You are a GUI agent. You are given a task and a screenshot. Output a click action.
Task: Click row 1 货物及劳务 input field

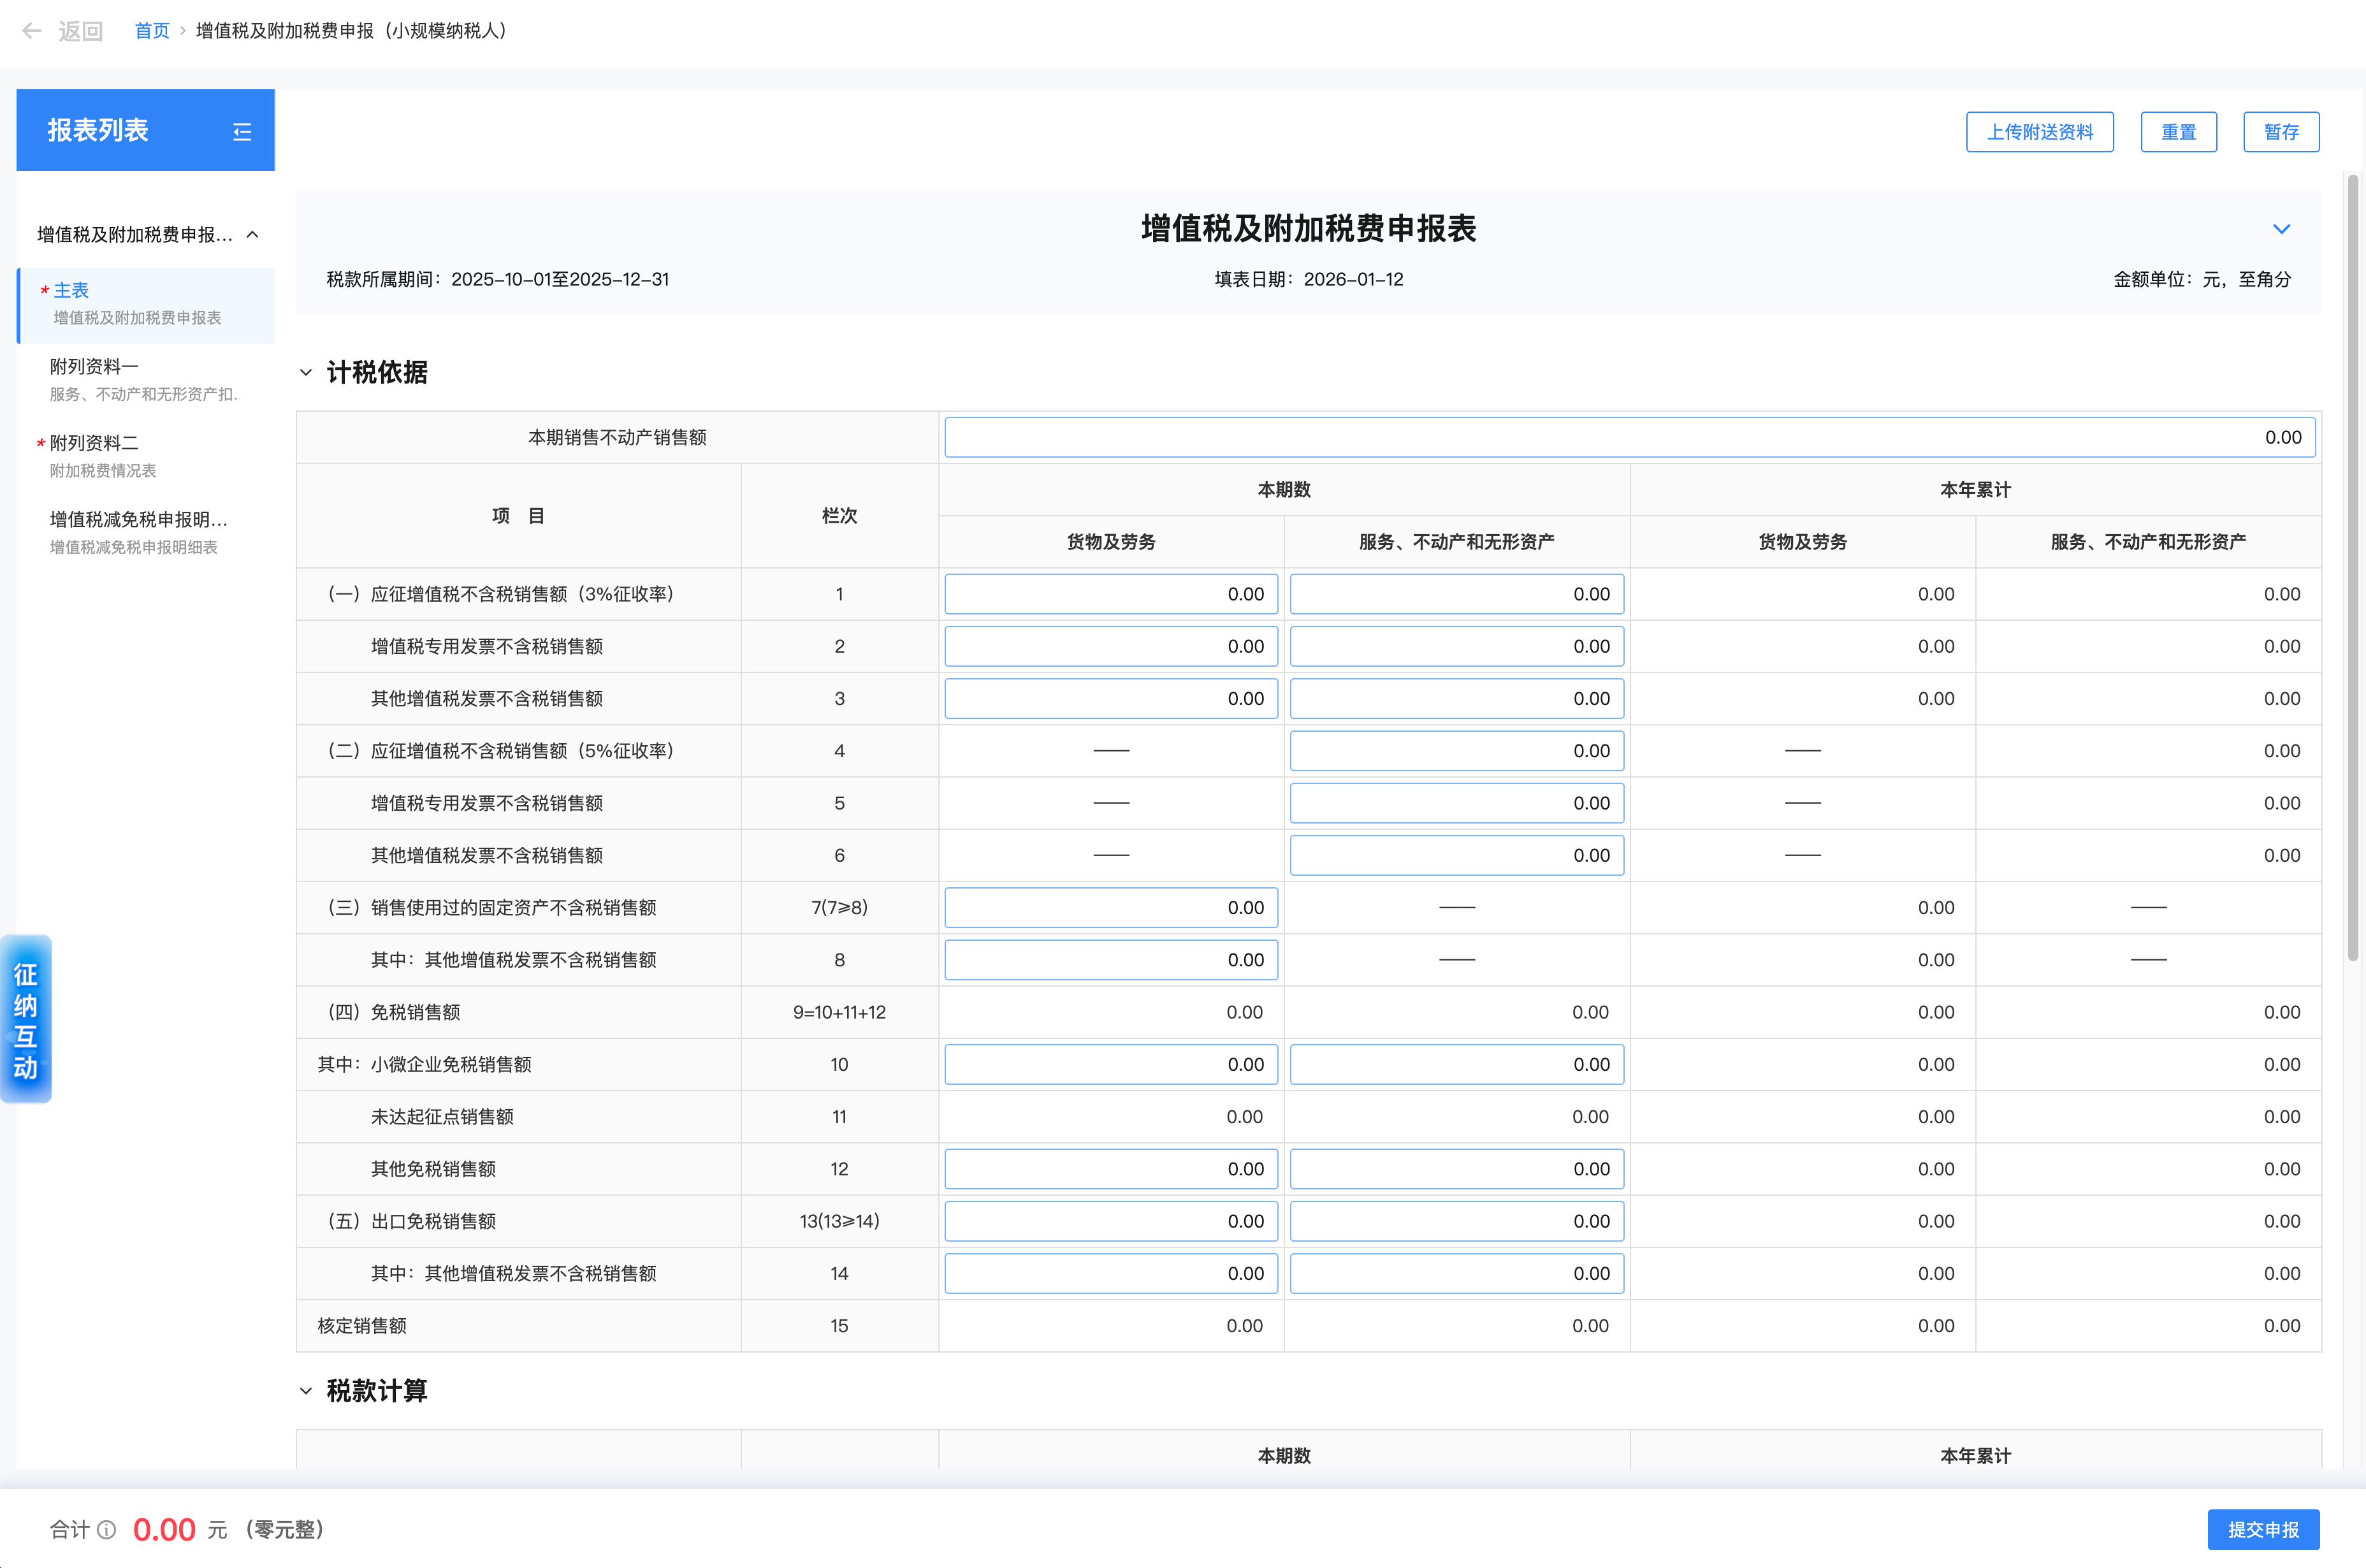coord(1110,594)
